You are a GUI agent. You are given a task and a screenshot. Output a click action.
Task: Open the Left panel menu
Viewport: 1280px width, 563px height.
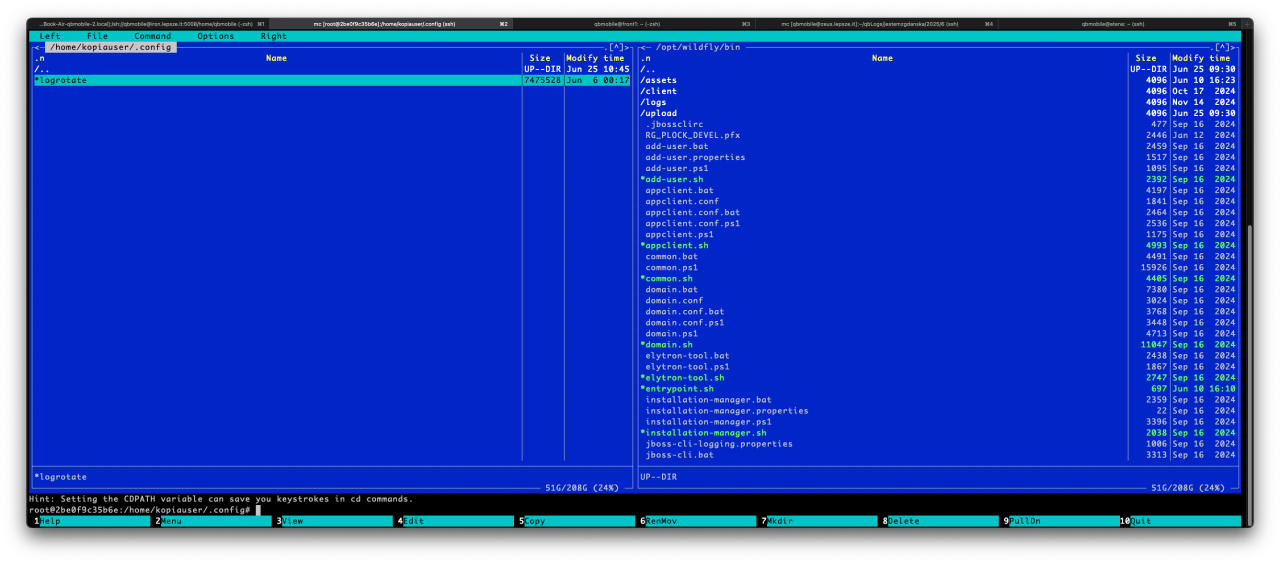[49, 36]
